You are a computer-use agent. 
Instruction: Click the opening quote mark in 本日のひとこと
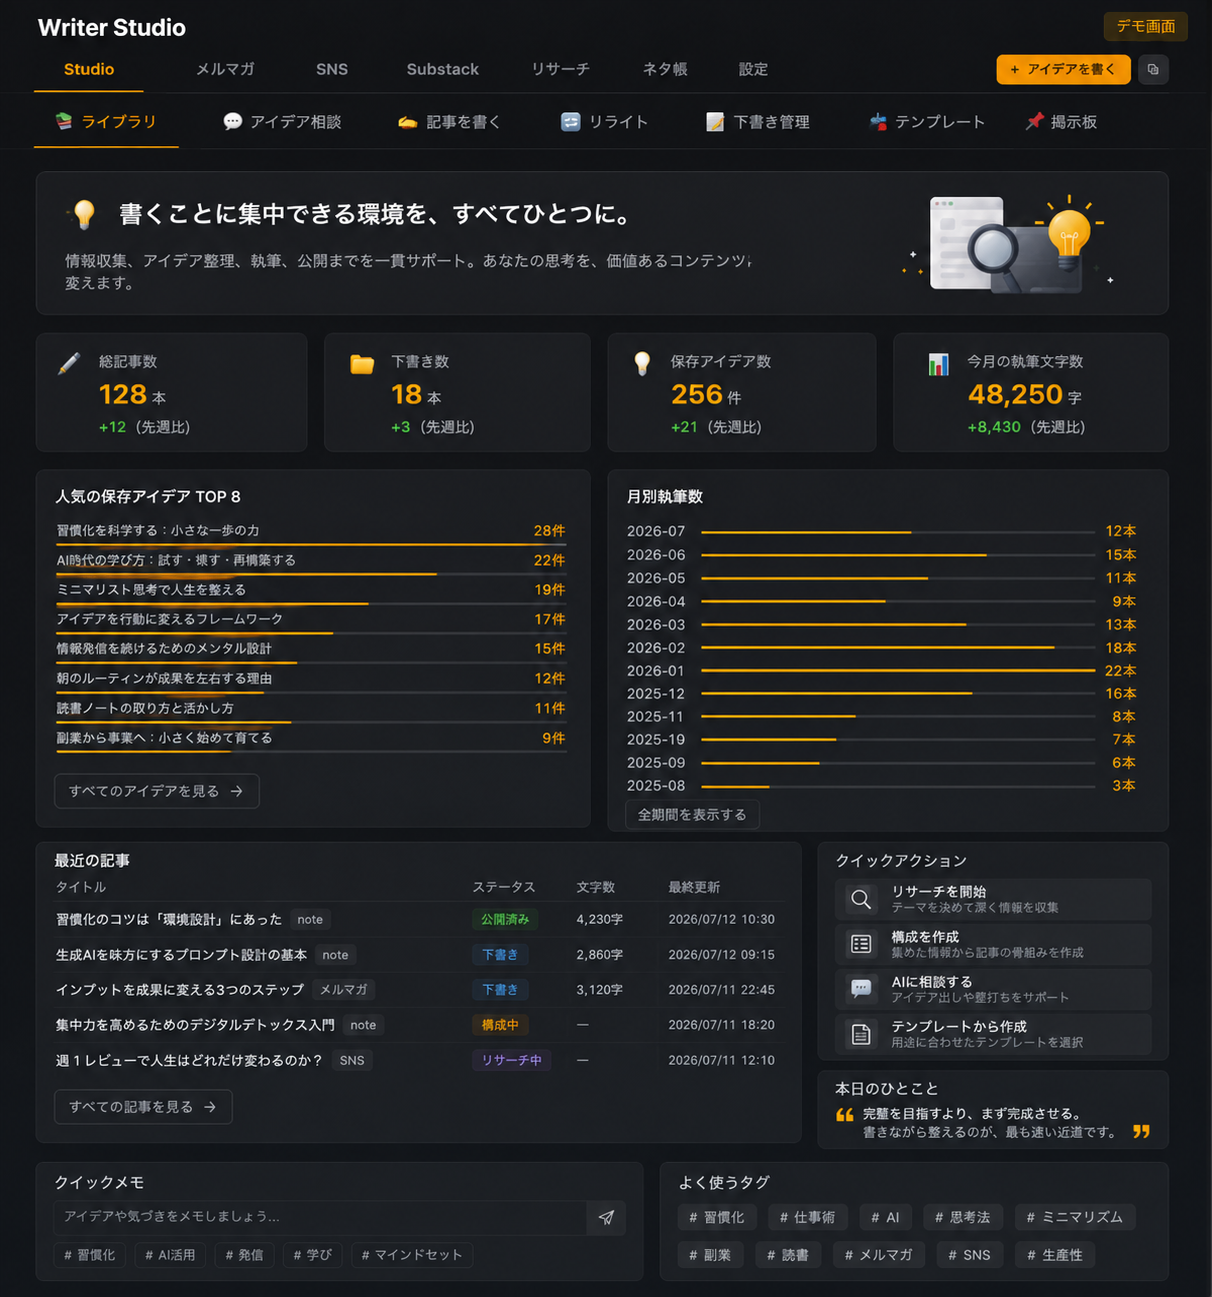click(845, 1115)
